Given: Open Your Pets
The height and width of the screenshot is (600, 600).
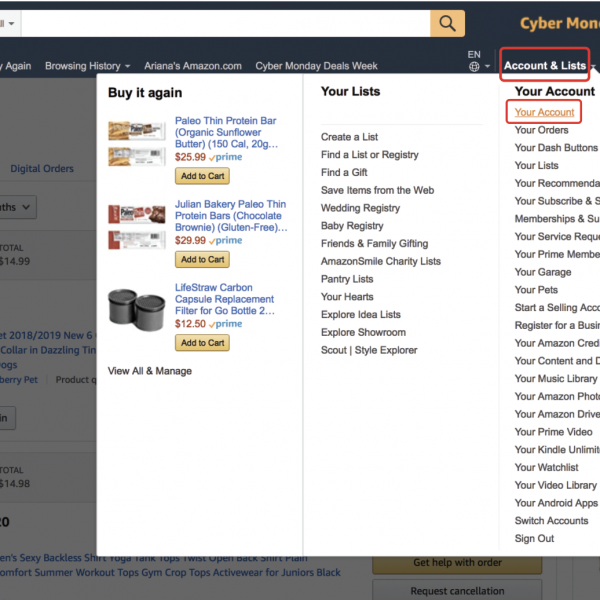Looking at the screenshot, I should [536, 290].
